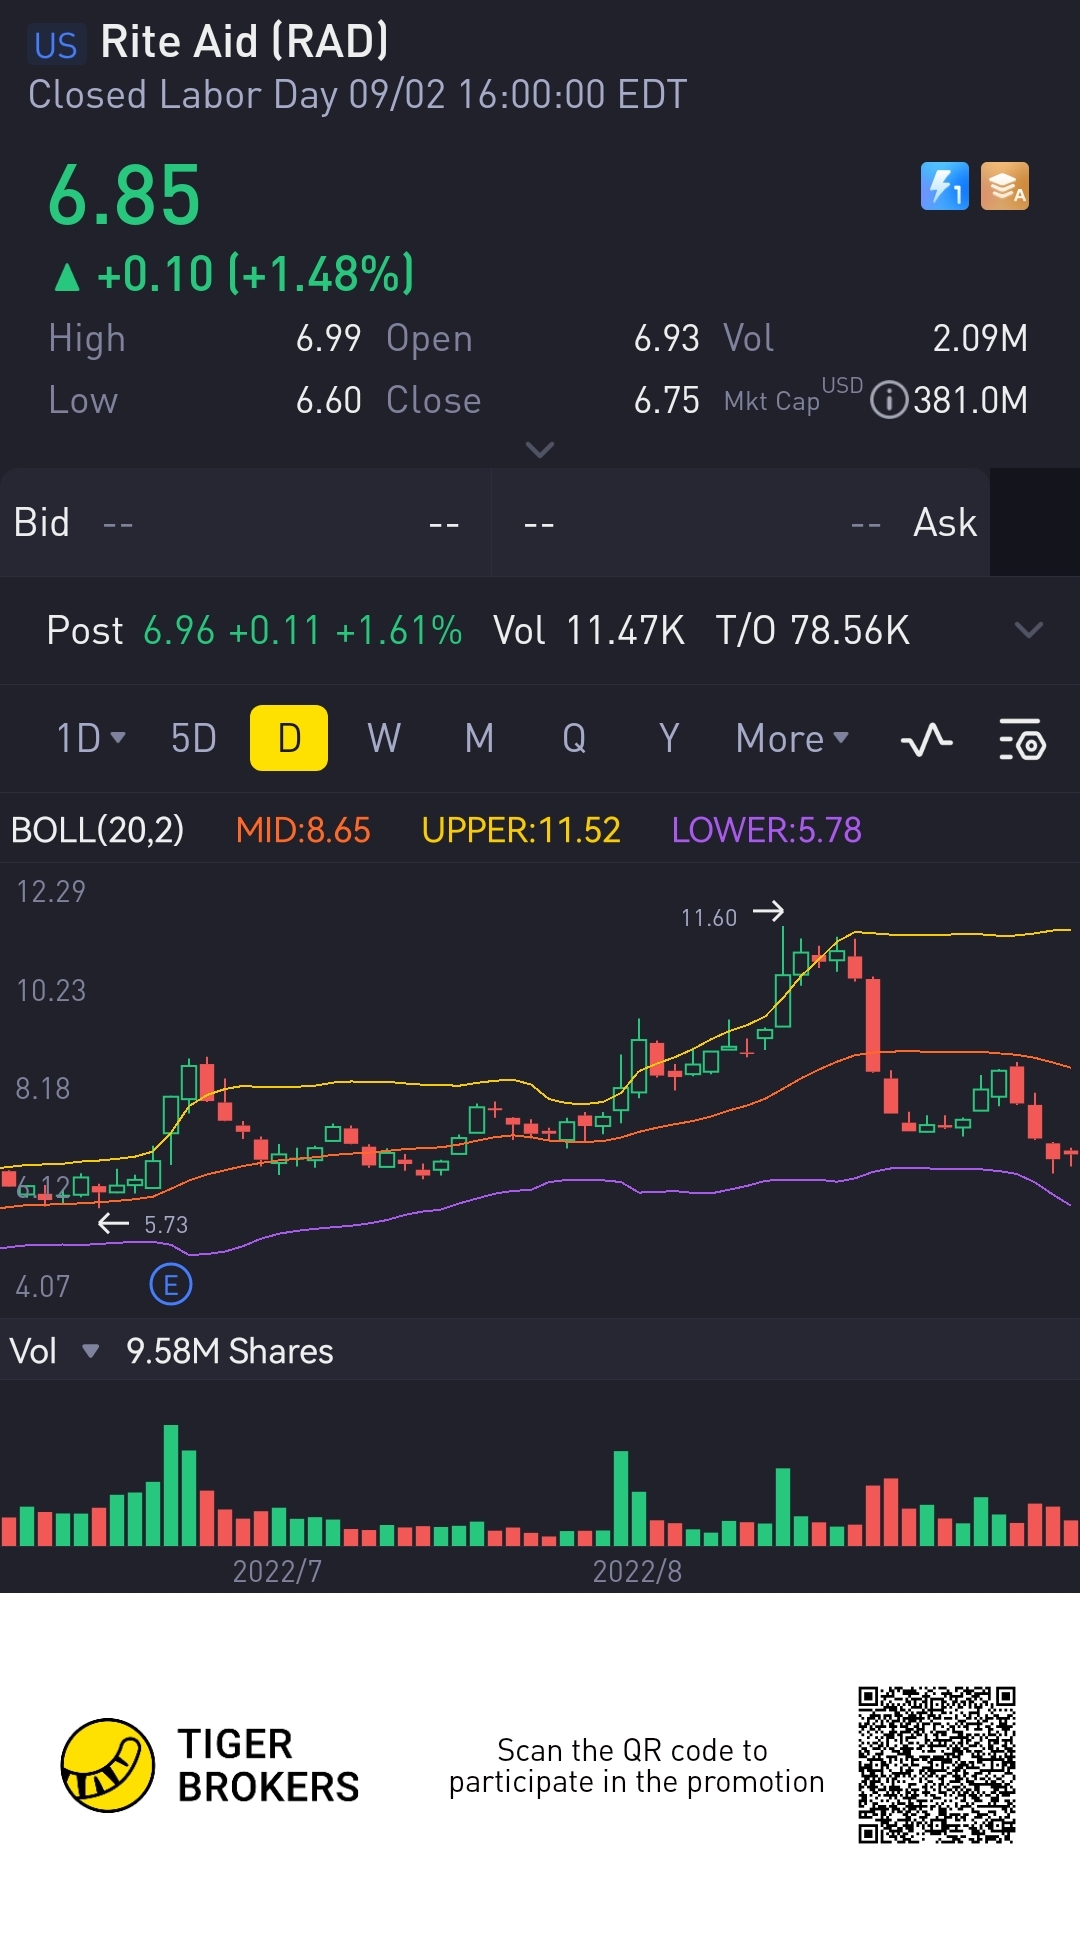Image resolution: width=1080 pixels, height=1938 pixels.
Task: Open the More timeframes dropdown
Action: pyautogui.click(x=792, y=739)
